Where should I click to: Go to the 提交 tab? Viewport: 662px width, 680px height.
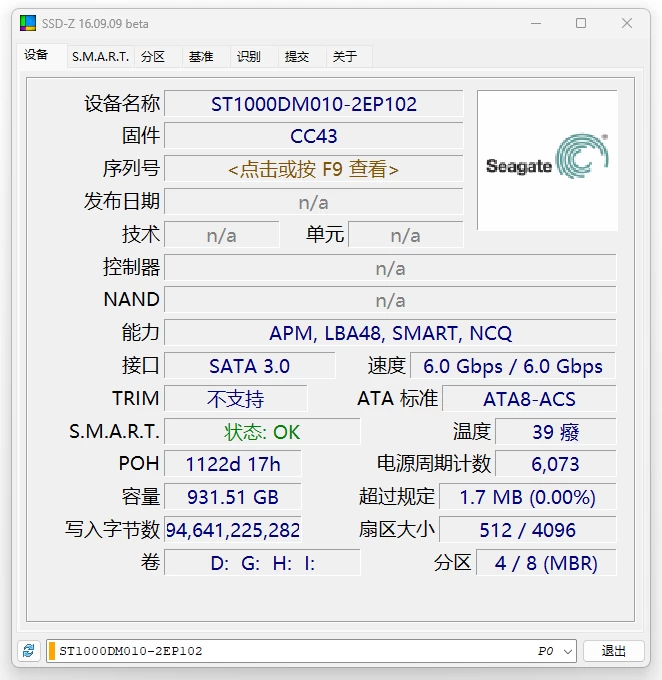coord(297,57)
